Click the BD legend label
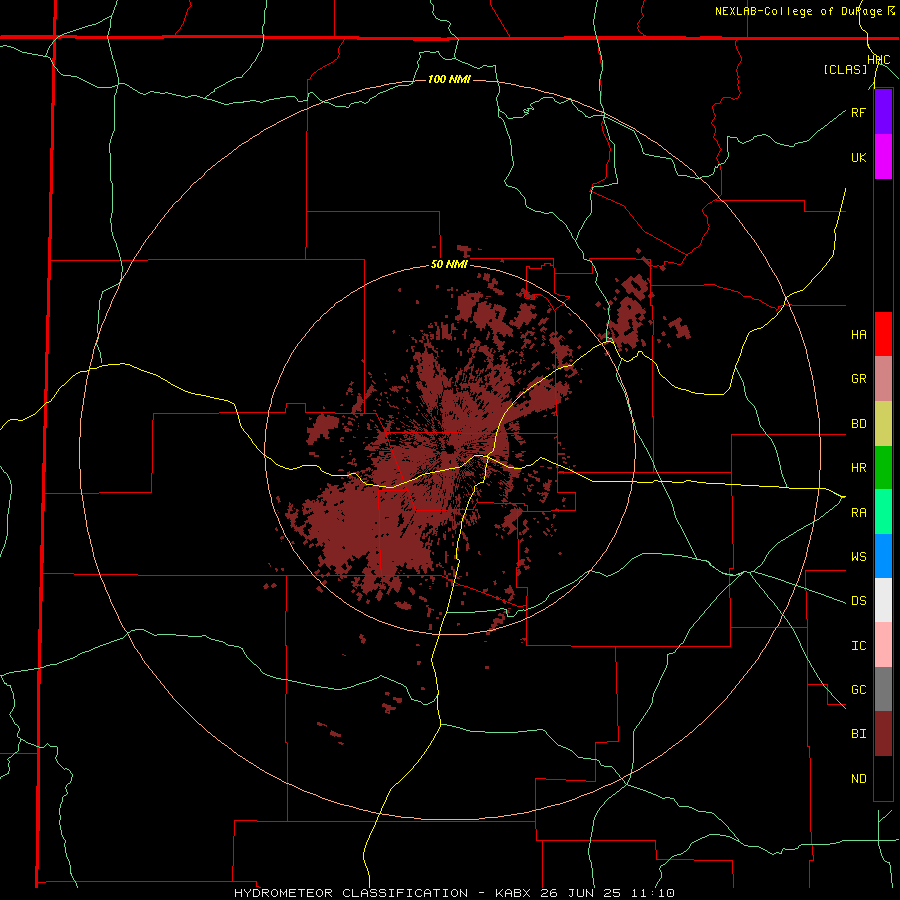900x900 pixels. [x=858, y=424]
